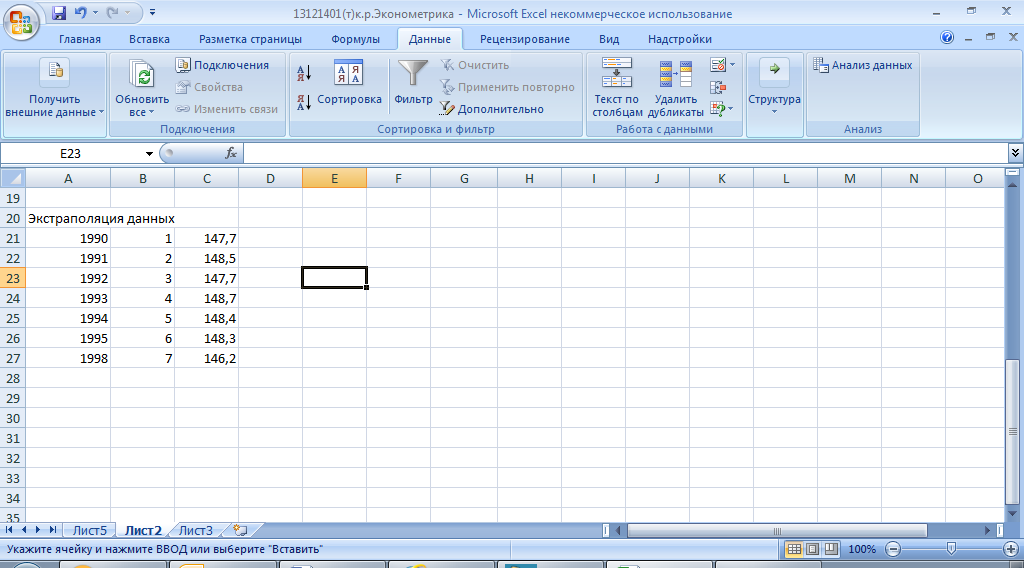Click the Консолидация consolidate icon
This screenshot has height=568, width=1024.
(x=718, y=87)
